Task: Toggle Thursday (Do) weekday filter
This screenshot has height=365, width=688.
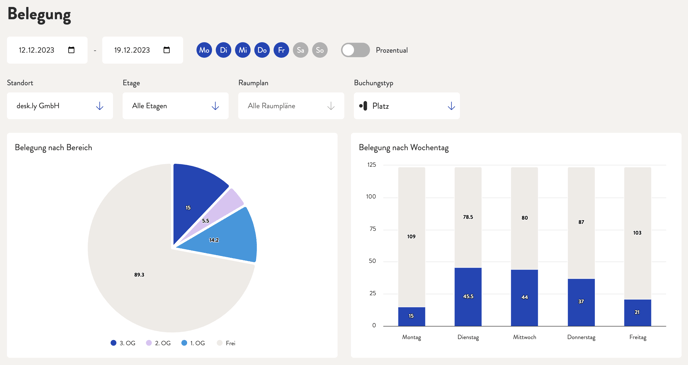Action: click(x=262, y=50)
